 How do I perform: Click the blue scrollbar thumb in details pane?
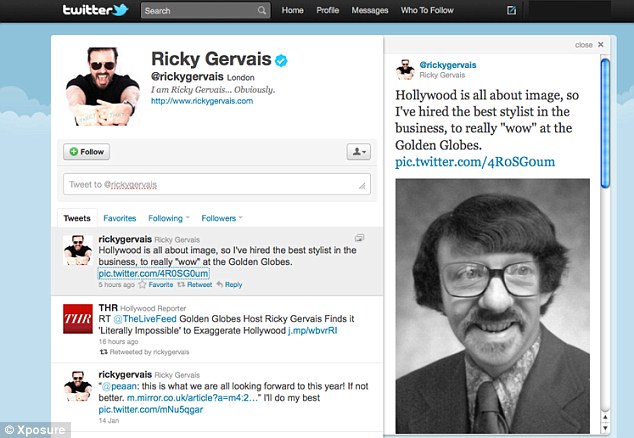(605, 123)
